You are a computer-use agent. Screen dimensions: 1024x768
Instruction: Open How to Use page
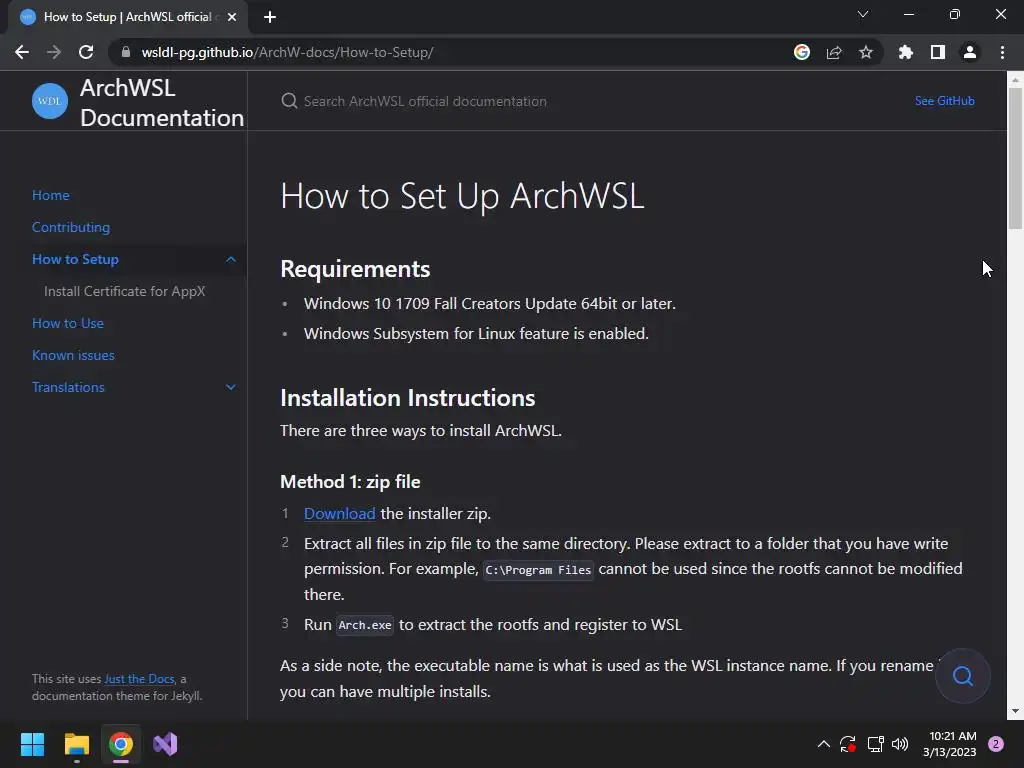pos(68,323)
